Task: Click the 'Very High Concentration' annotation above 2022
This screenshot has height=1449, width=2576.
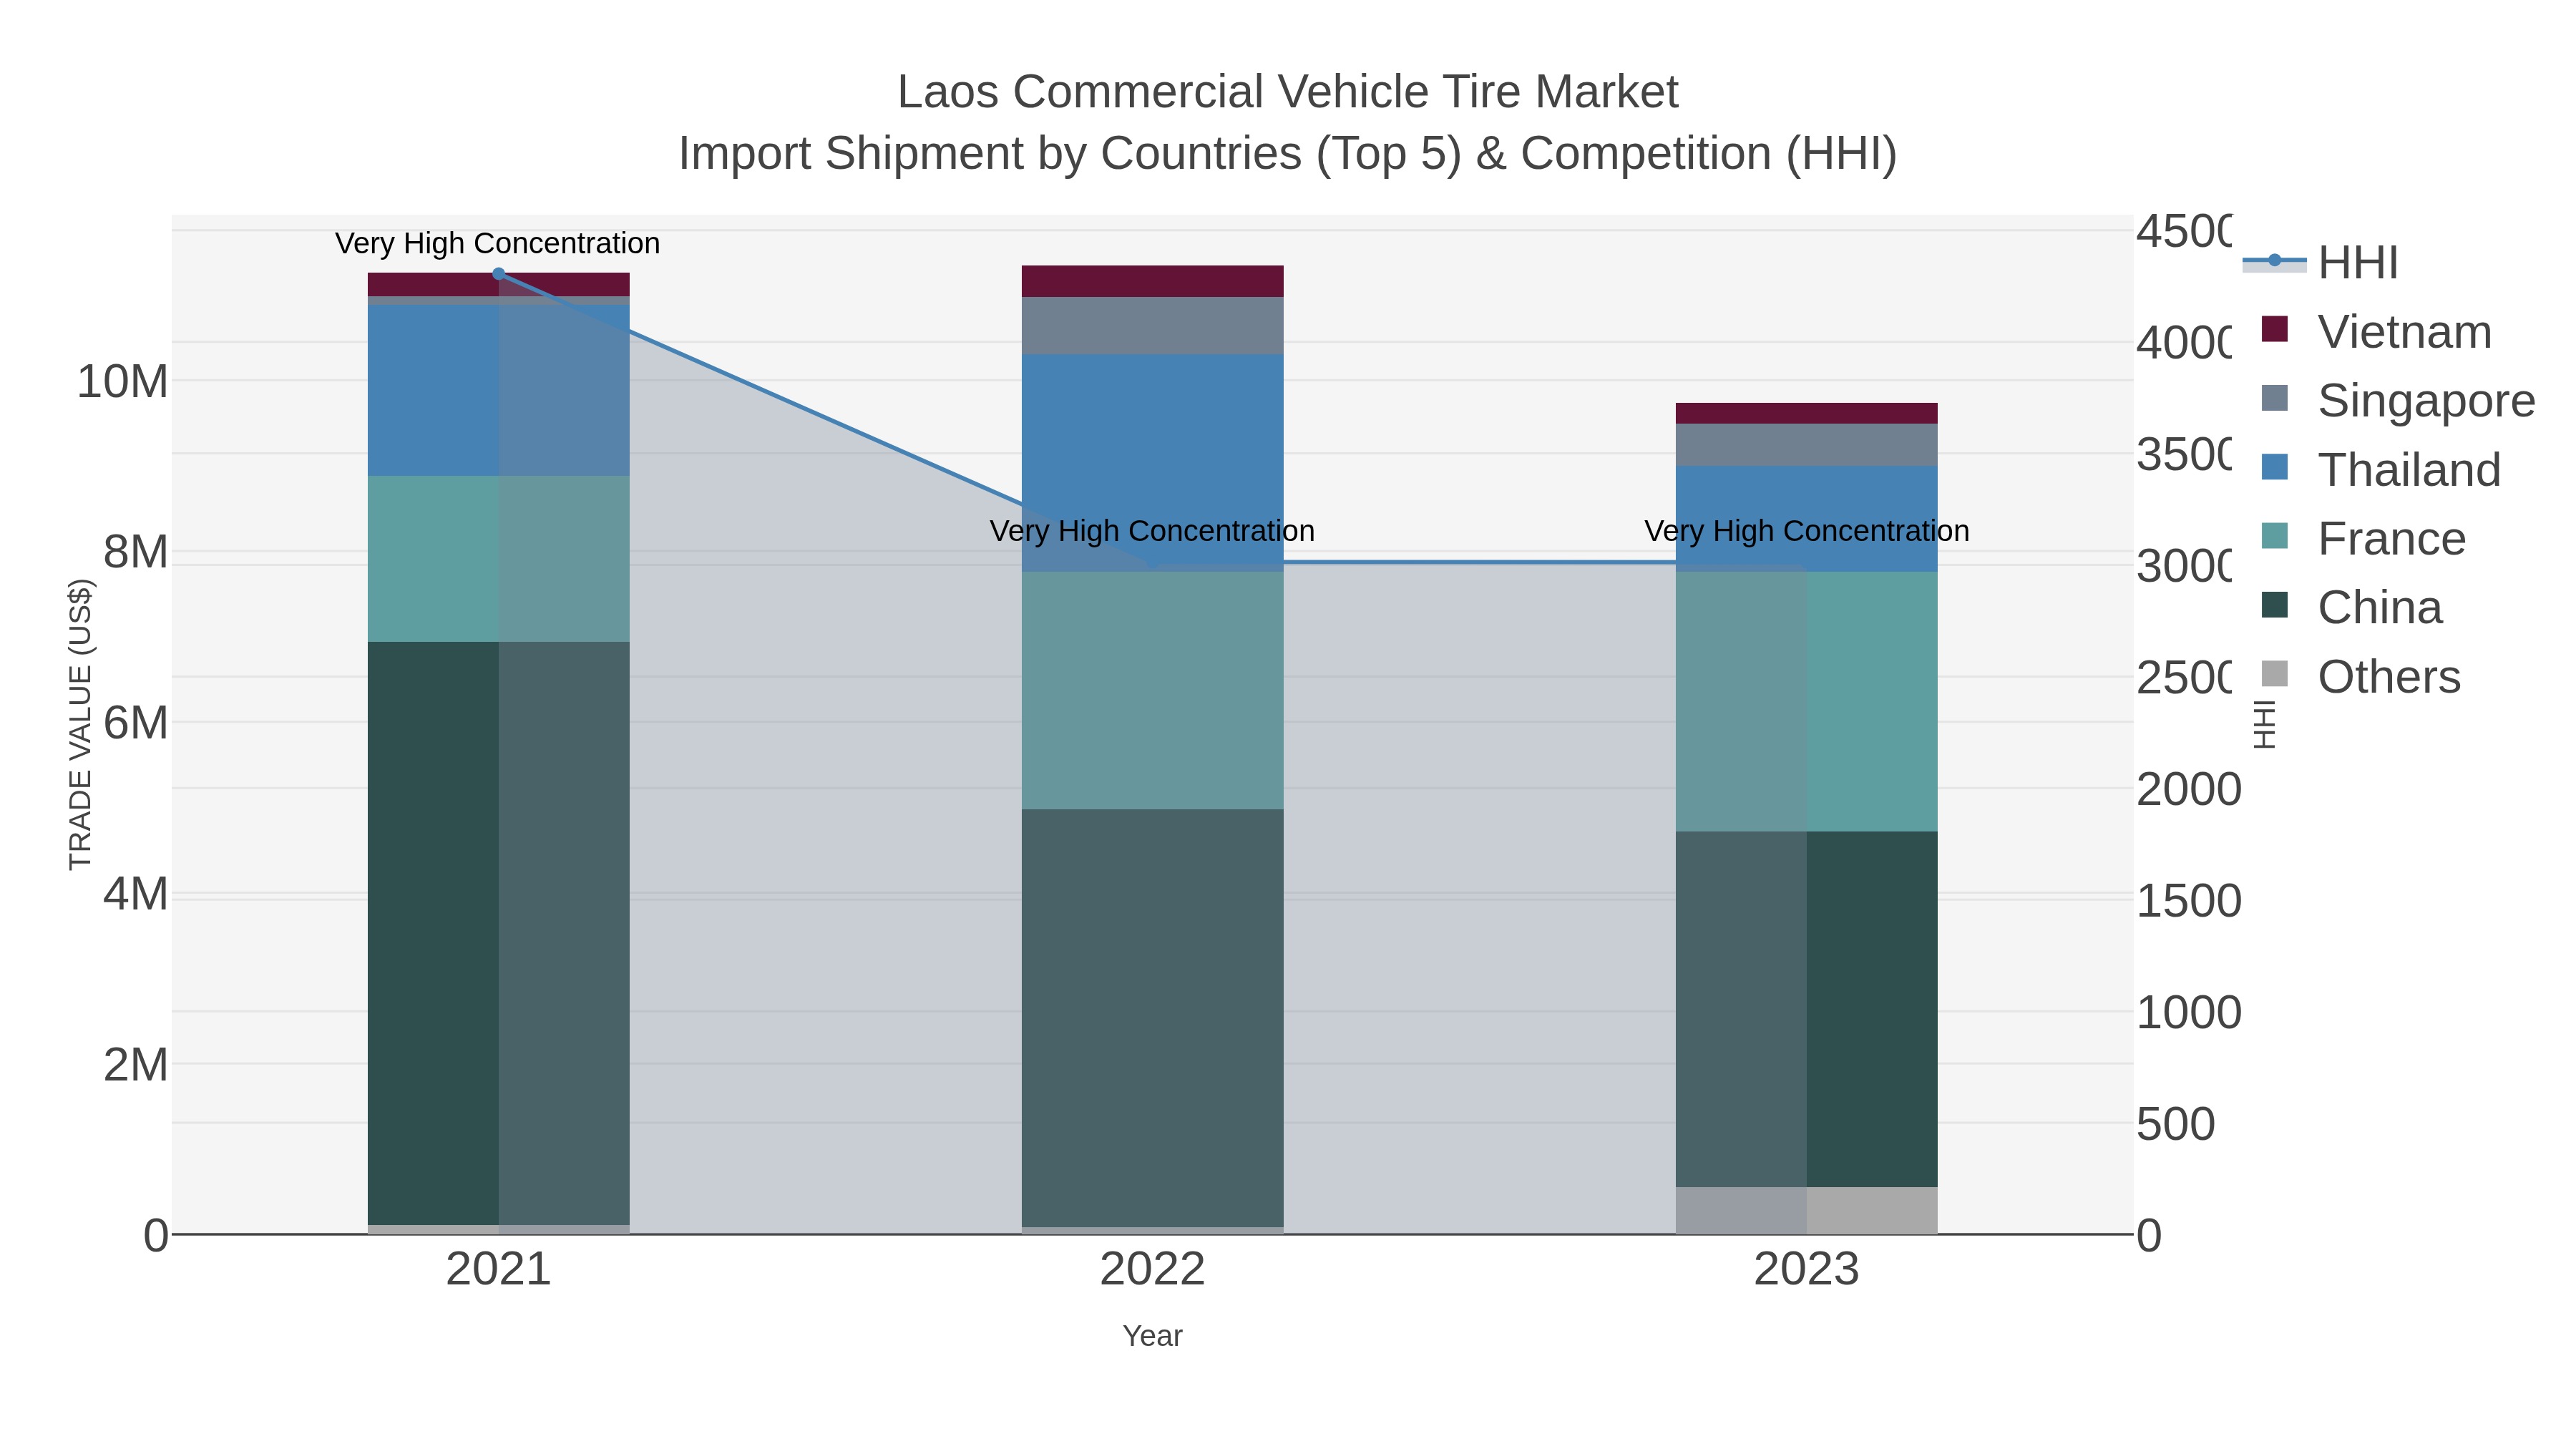Action: pyautogui.click(x=1152, y=531)
